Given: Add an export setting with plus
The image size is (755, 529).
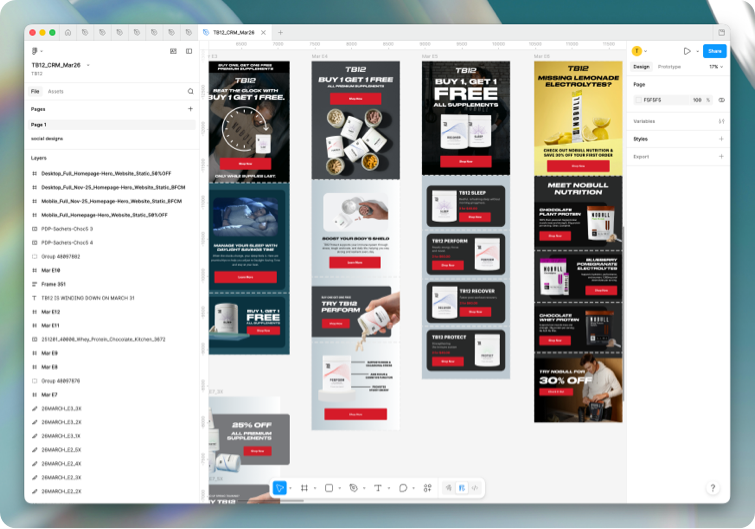Looking at the screenshot, I should click(x=721, y=156).
